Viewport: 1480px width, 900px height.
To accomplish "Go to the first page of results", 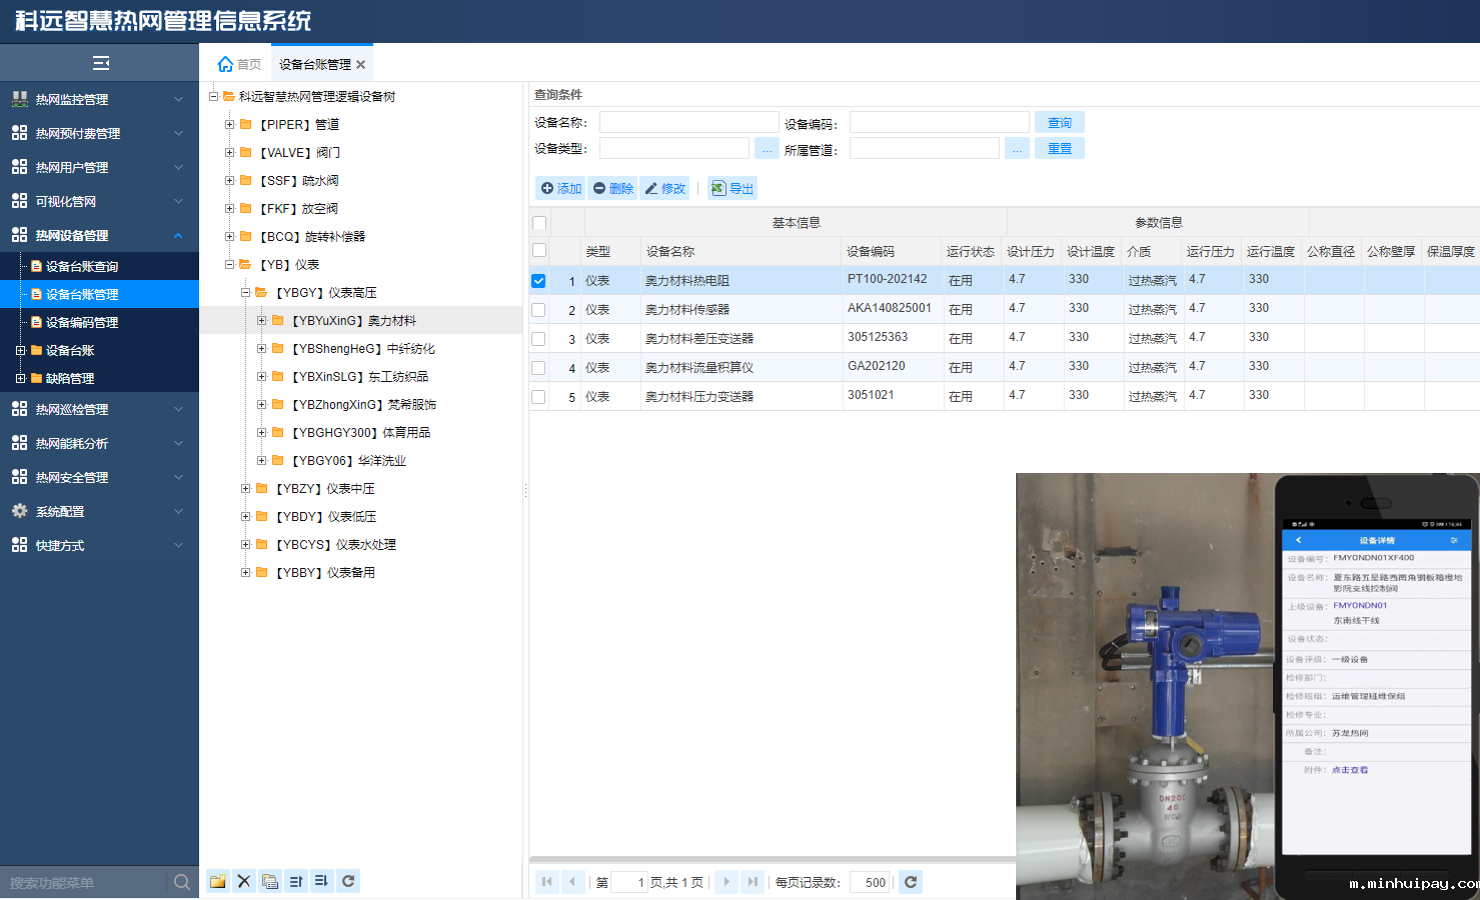I will [547, 882].
